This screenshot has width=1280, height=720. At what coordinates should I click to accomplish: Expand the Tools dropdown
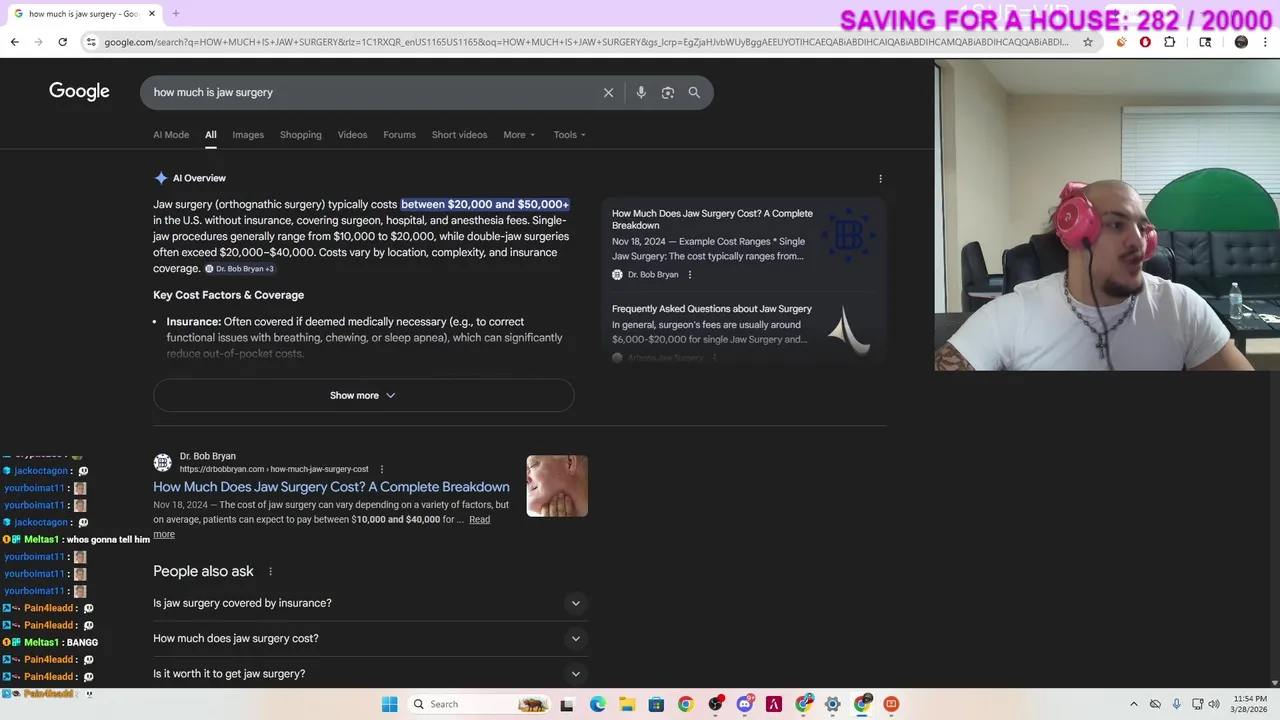[570, 135]
